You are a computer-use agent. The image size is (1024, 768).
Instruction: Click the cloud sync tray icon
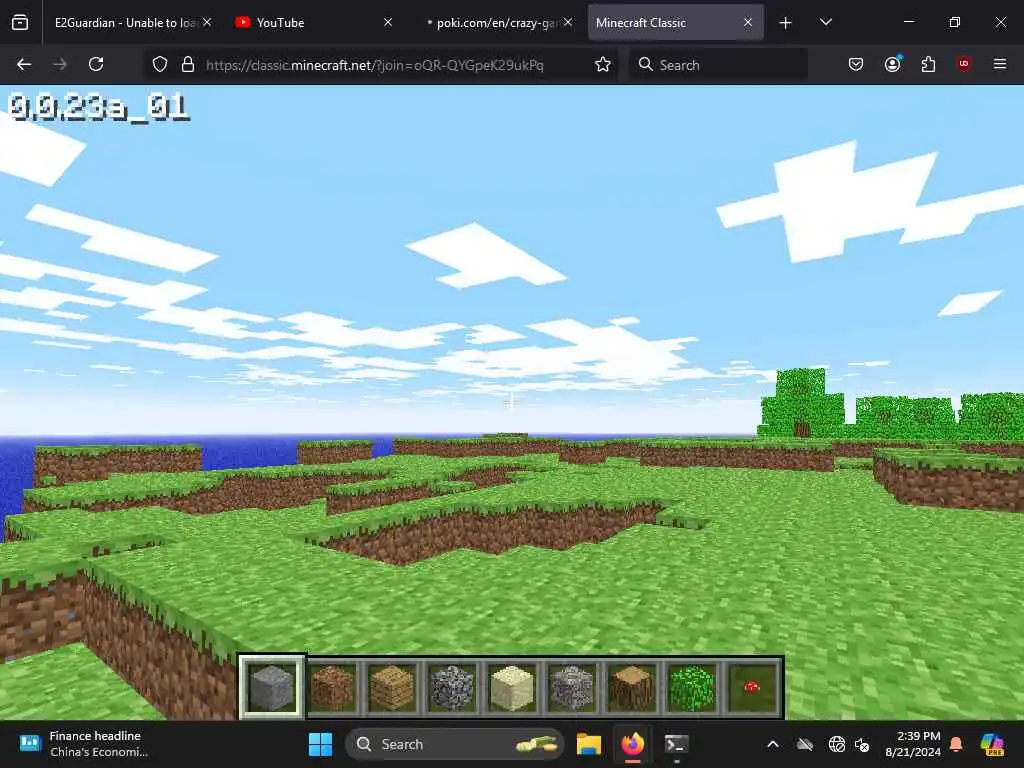point(805,744)
